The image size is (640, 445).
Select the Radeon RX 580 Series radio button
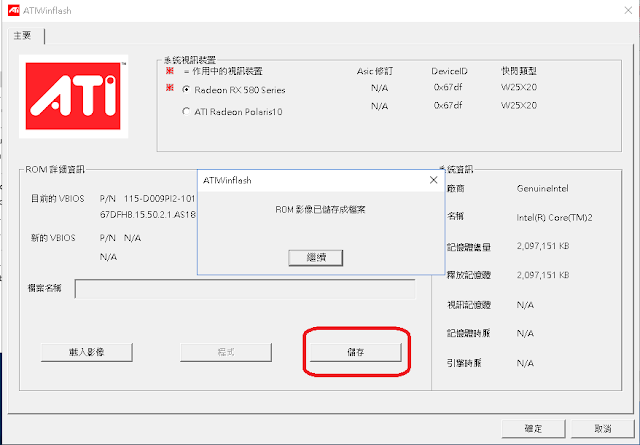point(186,89)
